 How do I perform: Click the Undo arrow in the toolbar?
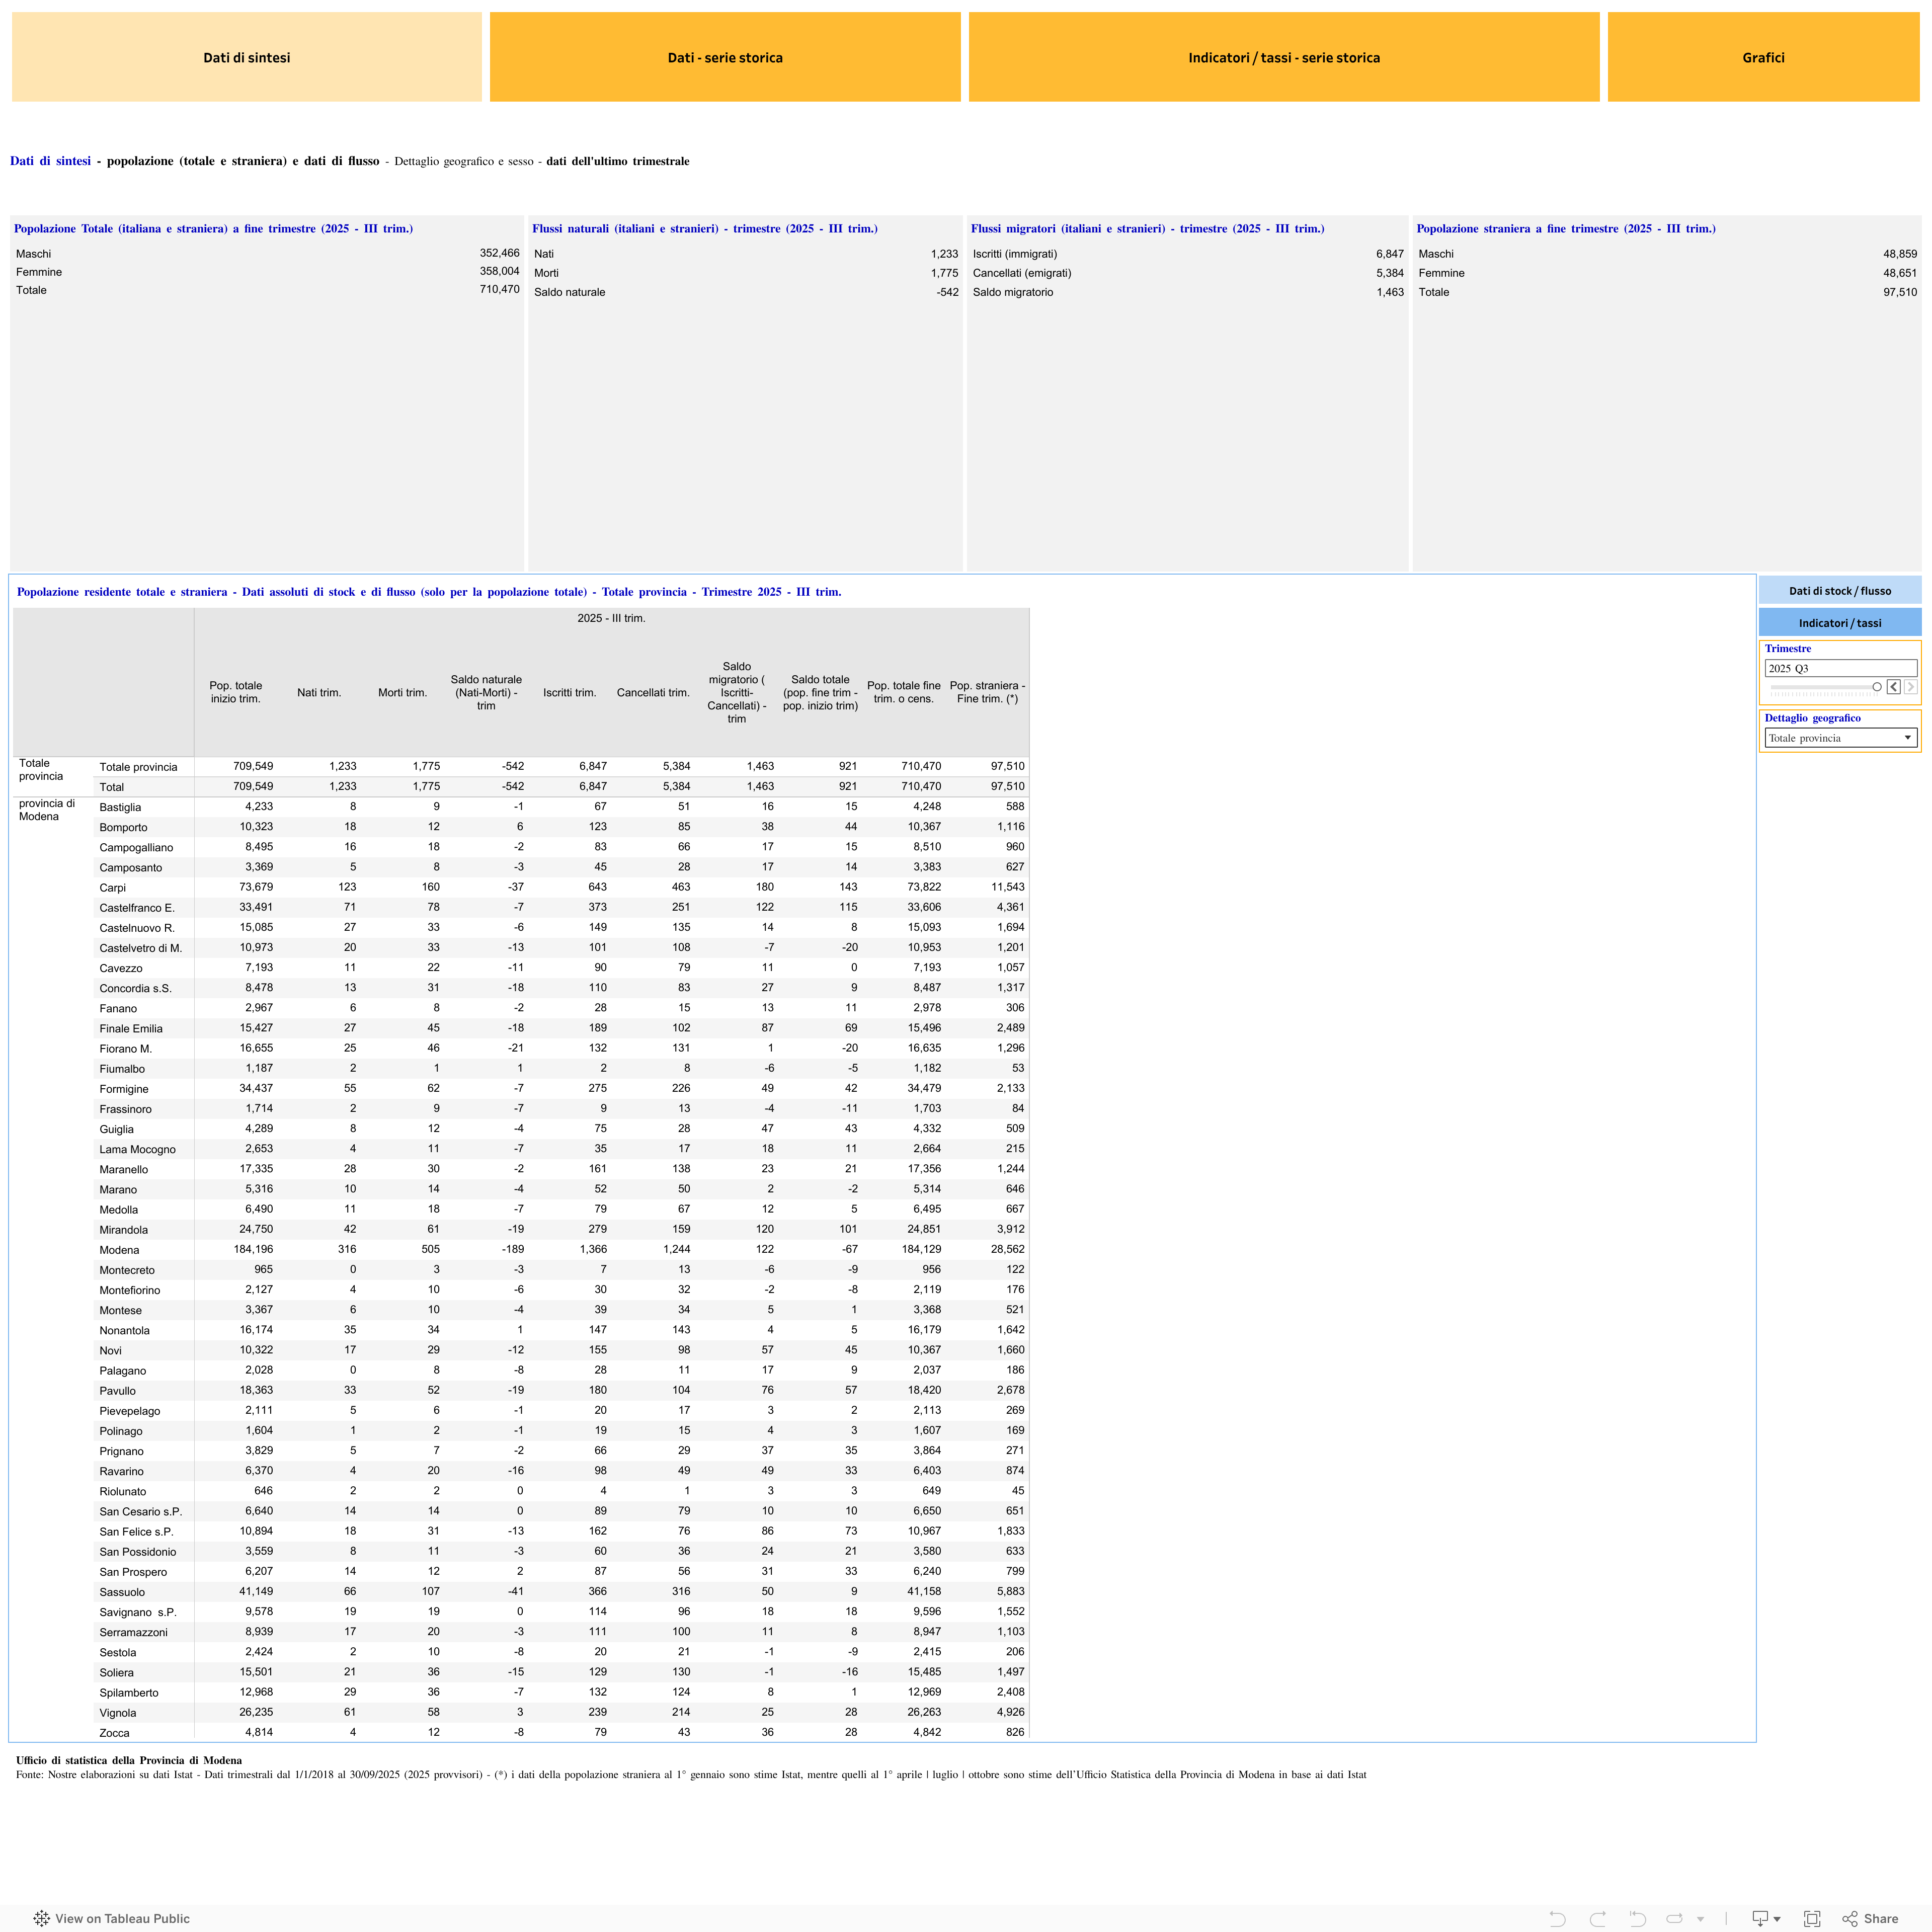1557,1918
